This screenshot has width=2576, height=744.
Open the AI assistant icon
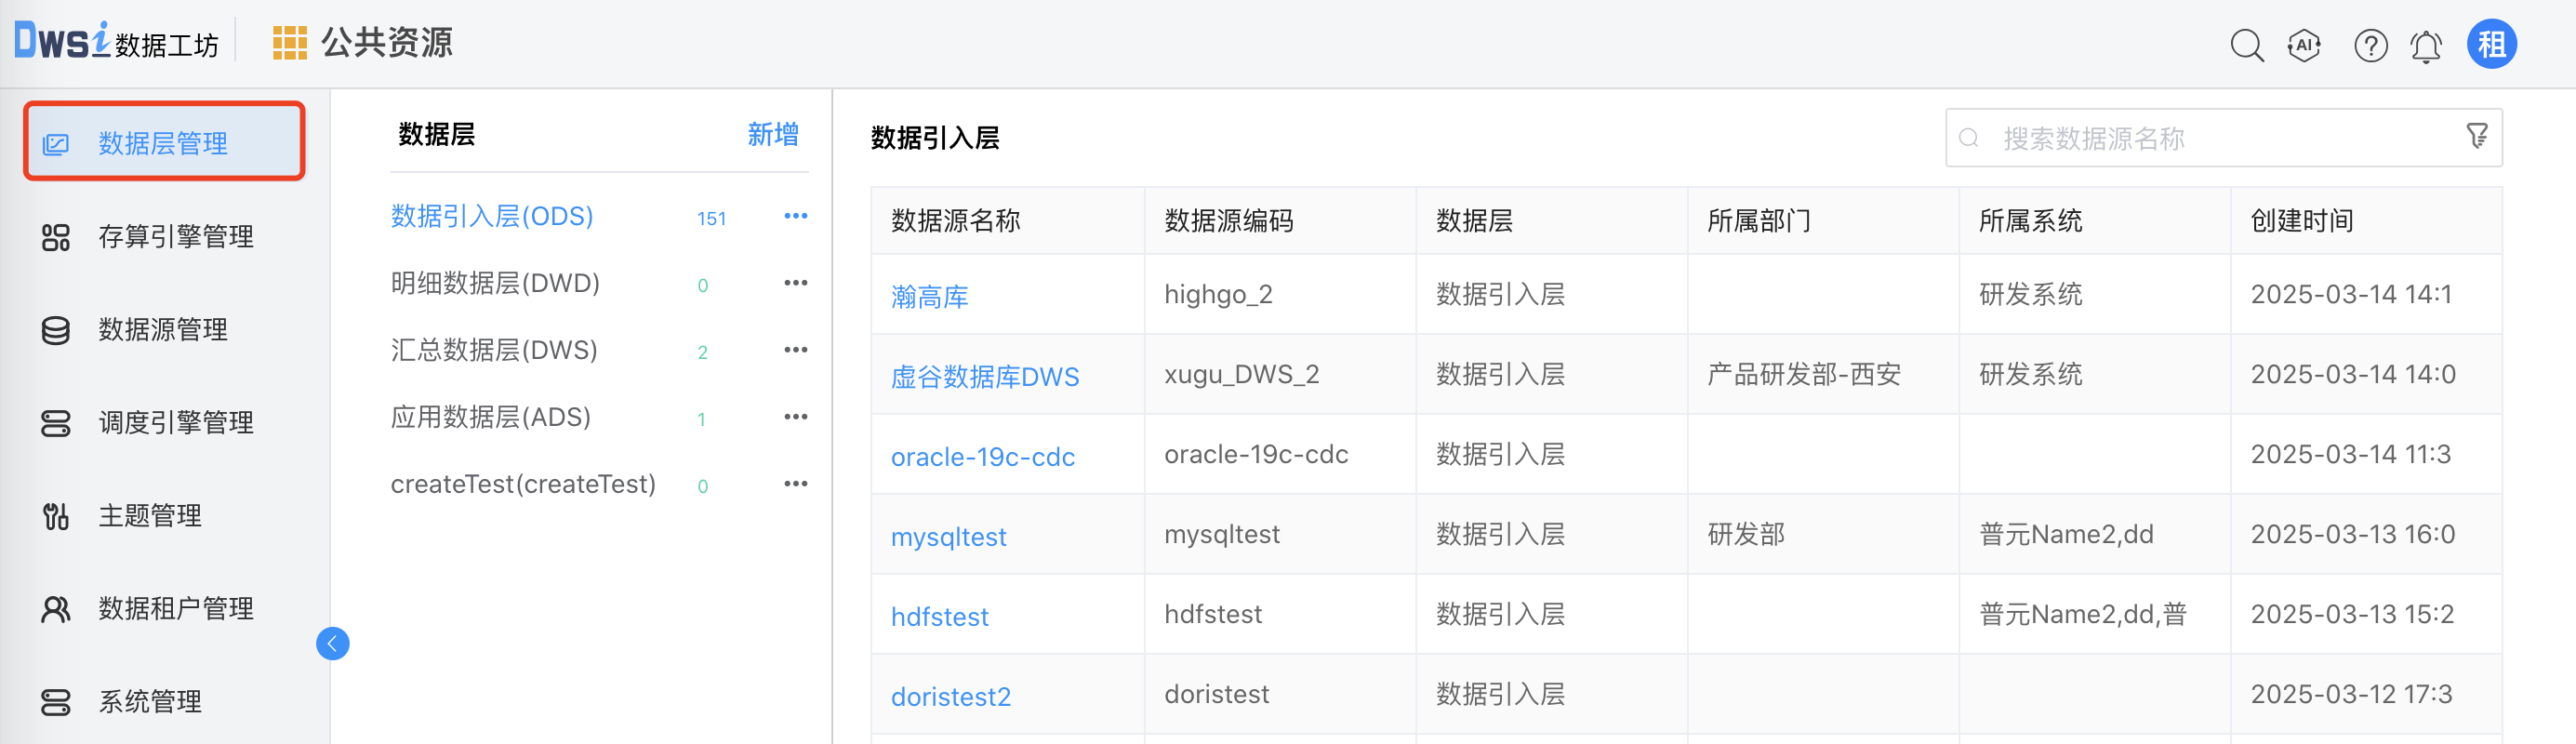coord(2304,46)
